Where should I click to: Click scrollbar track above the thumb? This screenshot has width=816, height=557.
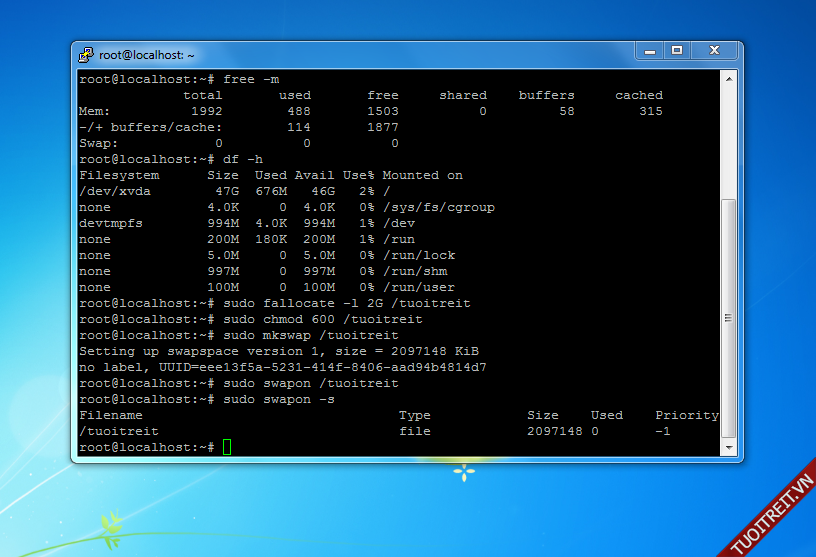[729, 140]
